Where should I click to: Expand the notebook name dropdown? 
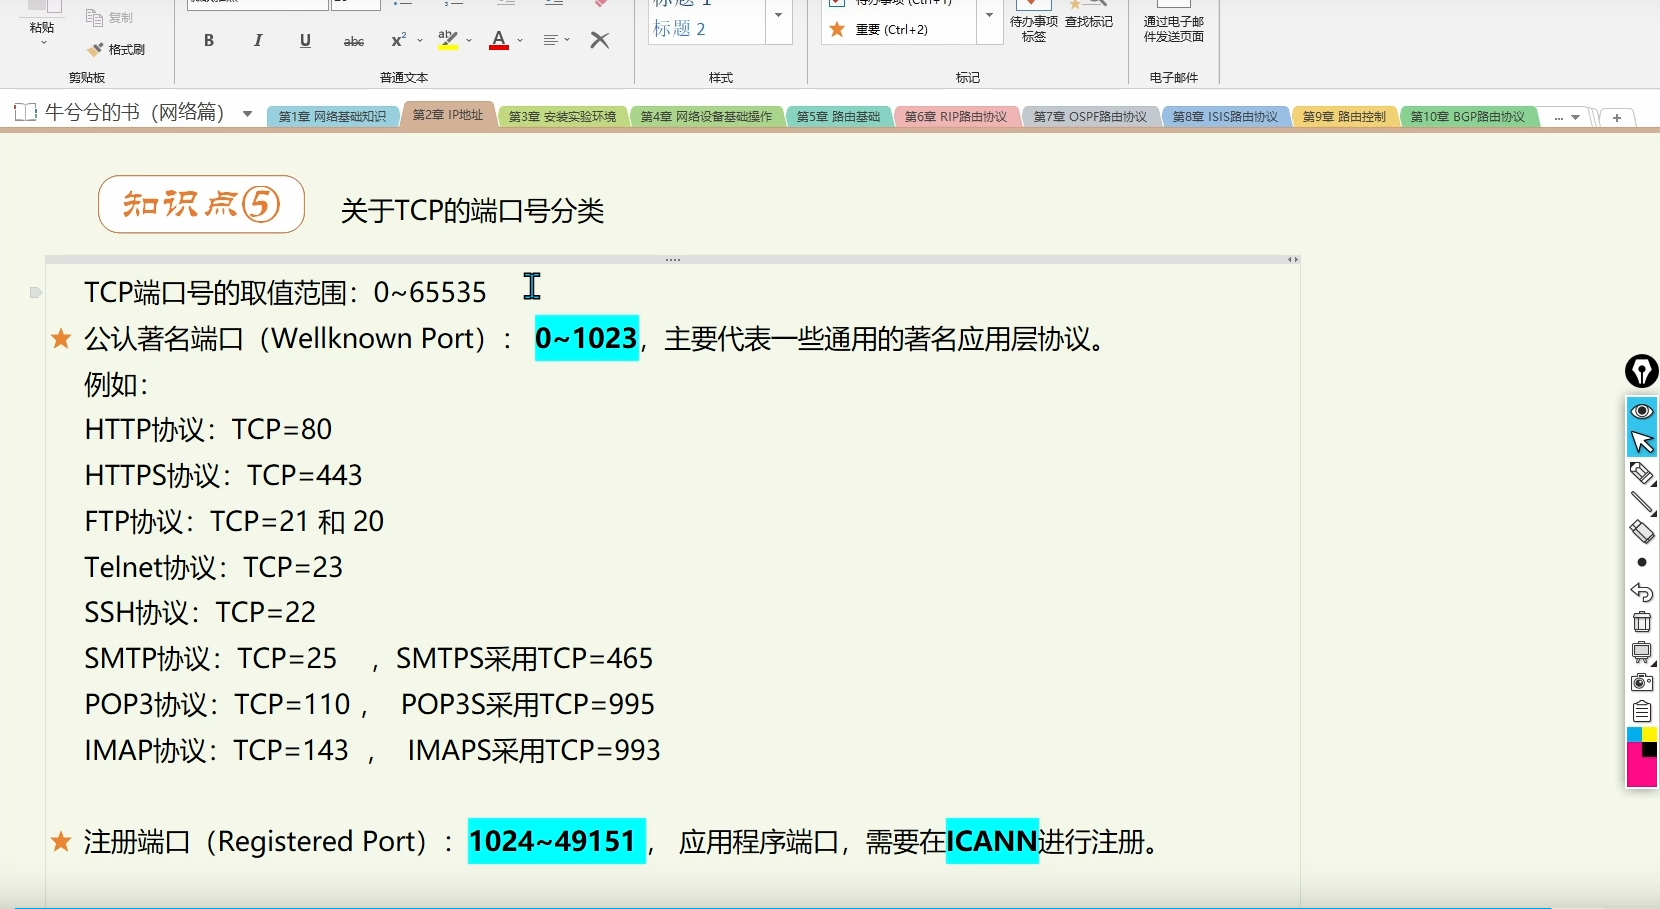(x=247, y=113)
